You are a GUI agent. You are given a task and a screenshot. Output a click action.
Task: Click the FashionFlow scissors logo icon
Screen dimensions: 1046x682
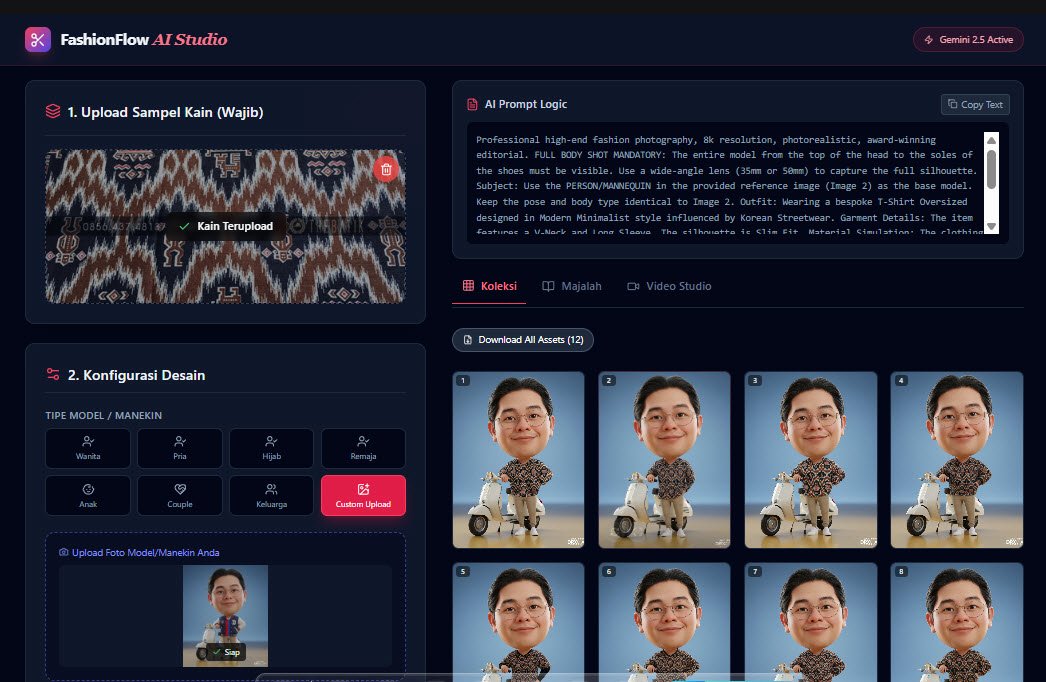pos(38,39)
